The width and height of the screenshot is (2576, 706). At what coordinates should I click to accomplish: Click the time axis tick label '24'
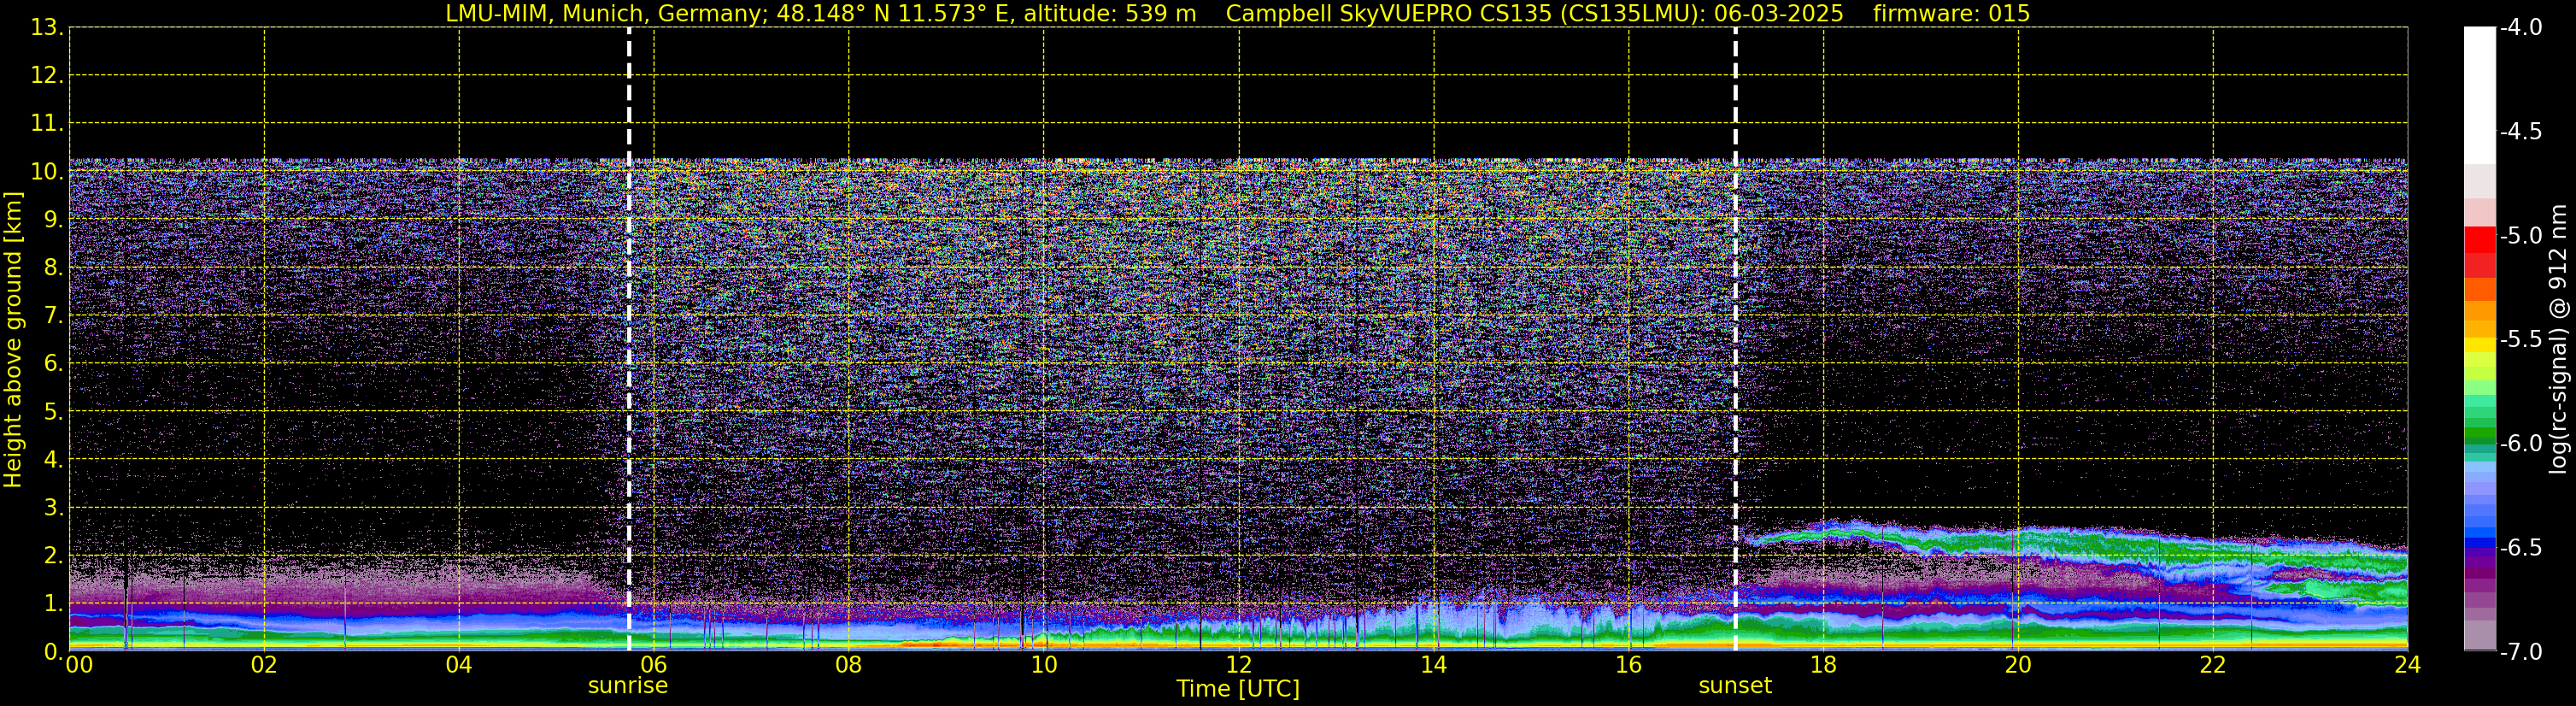[x=2408, y=665]
